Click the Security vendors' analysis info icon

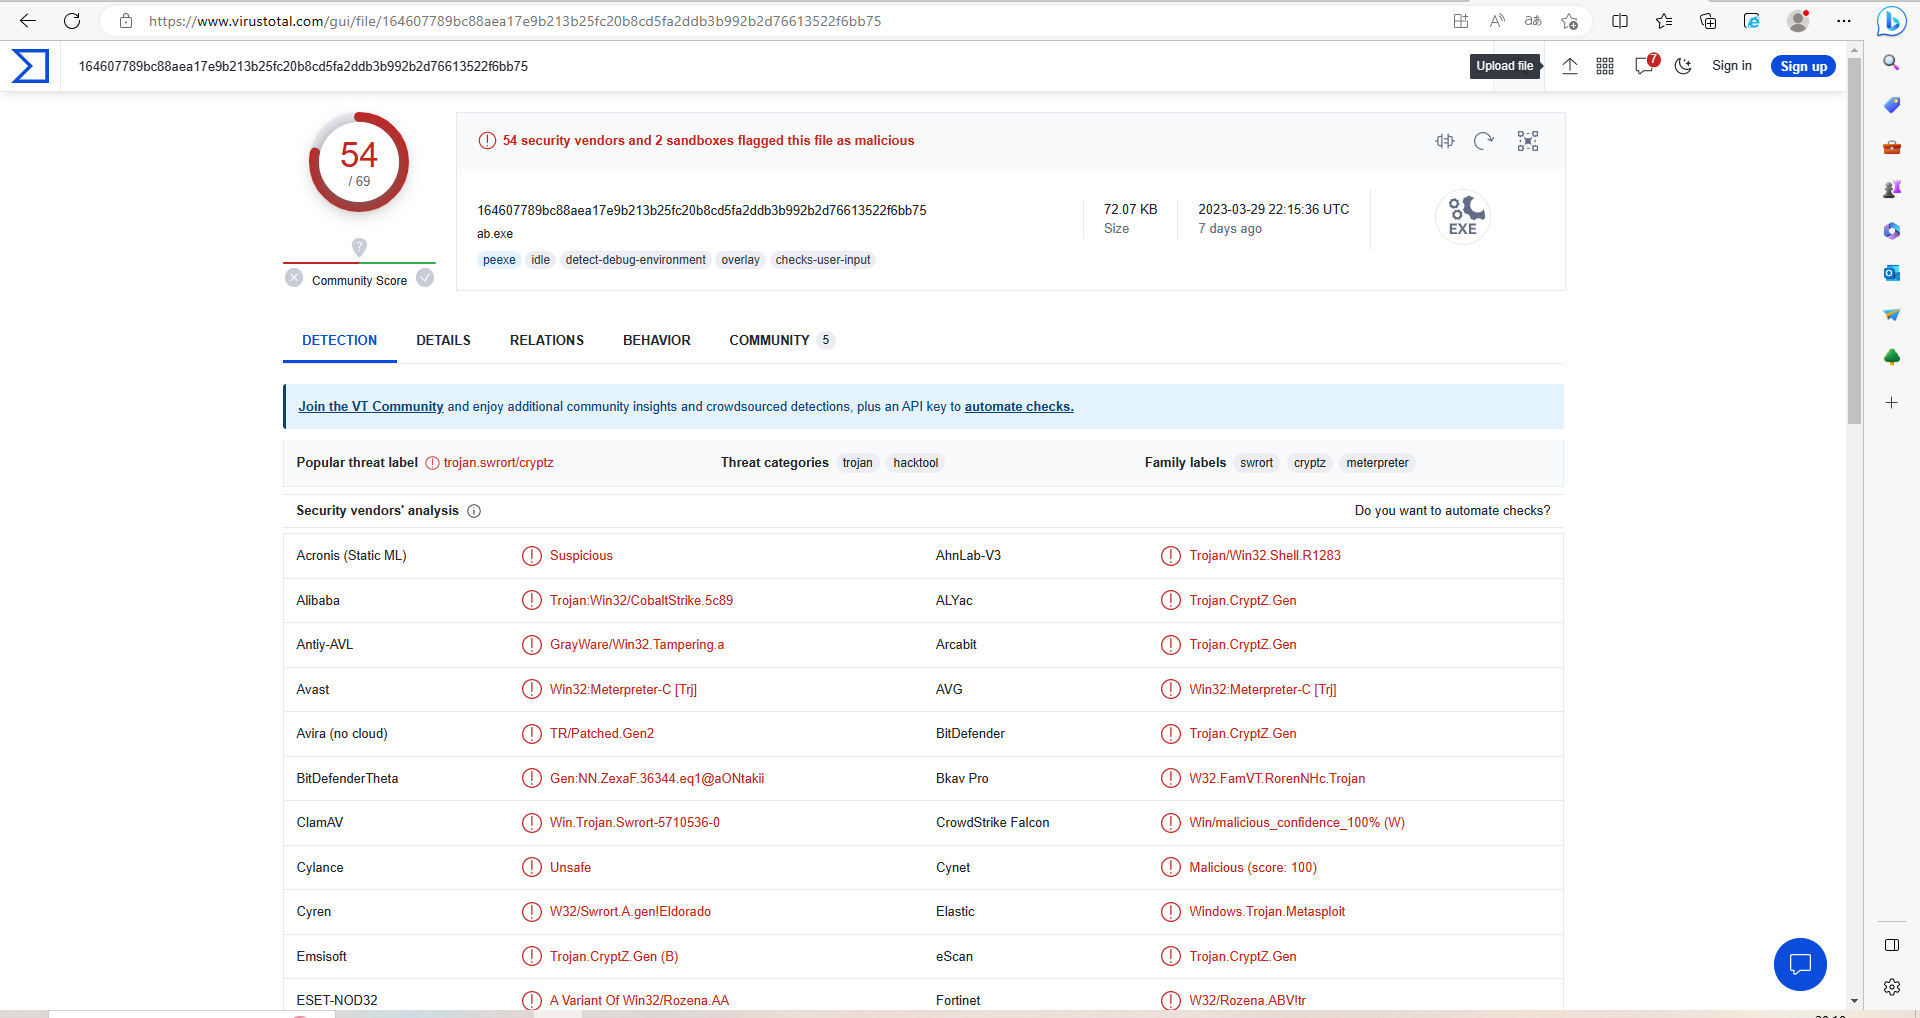(x=474, y=511)
